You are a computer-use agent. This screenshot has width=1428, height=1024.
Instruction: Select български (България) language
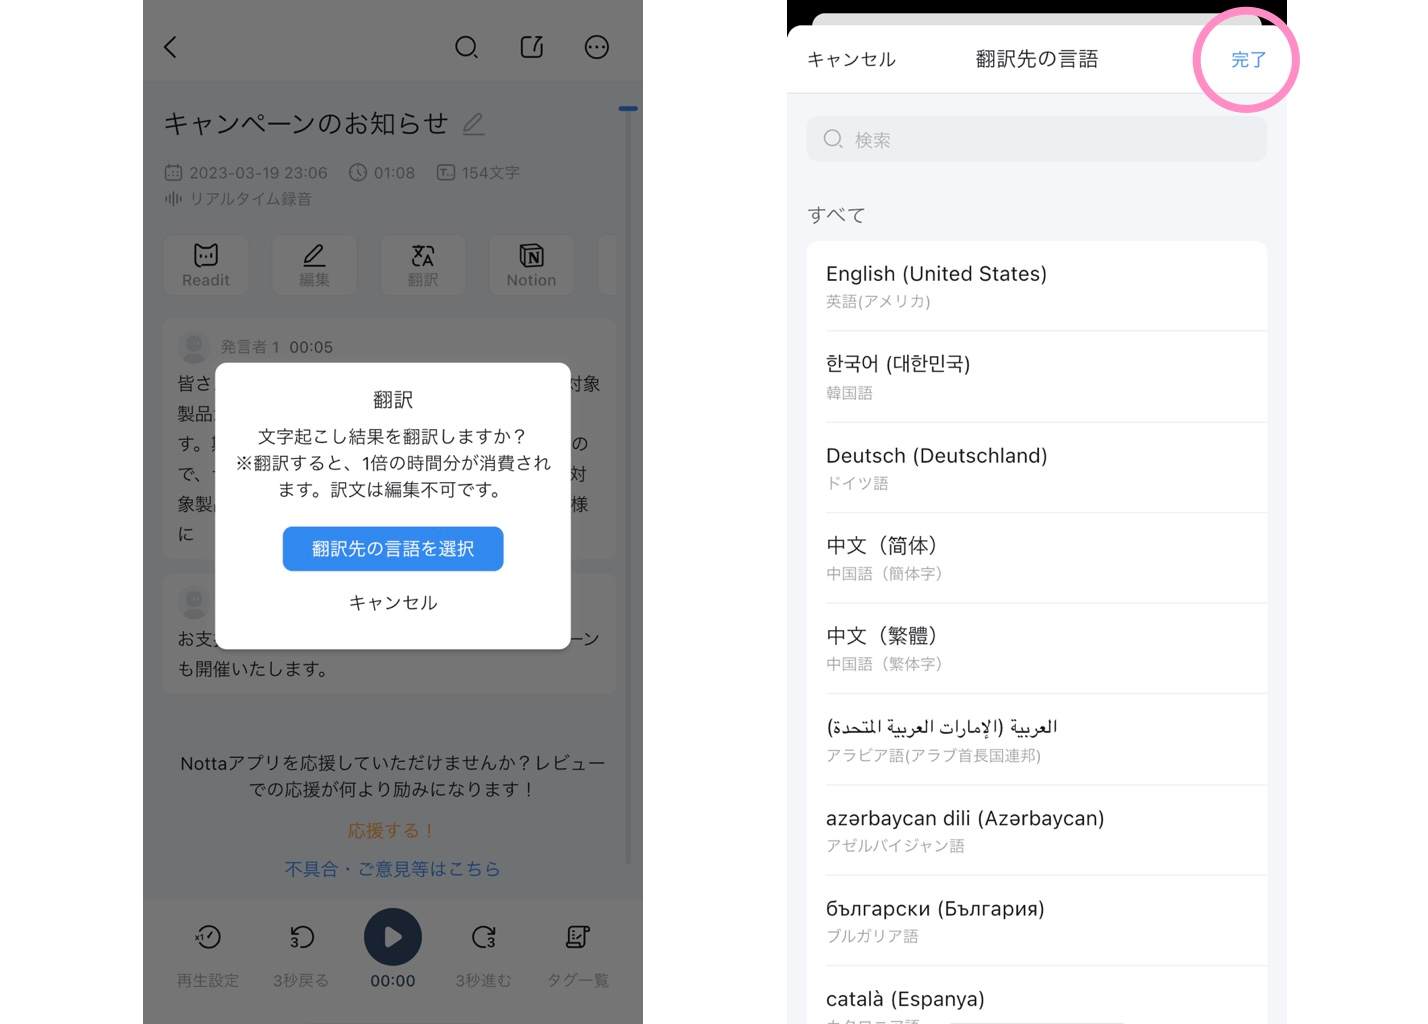1037,921
